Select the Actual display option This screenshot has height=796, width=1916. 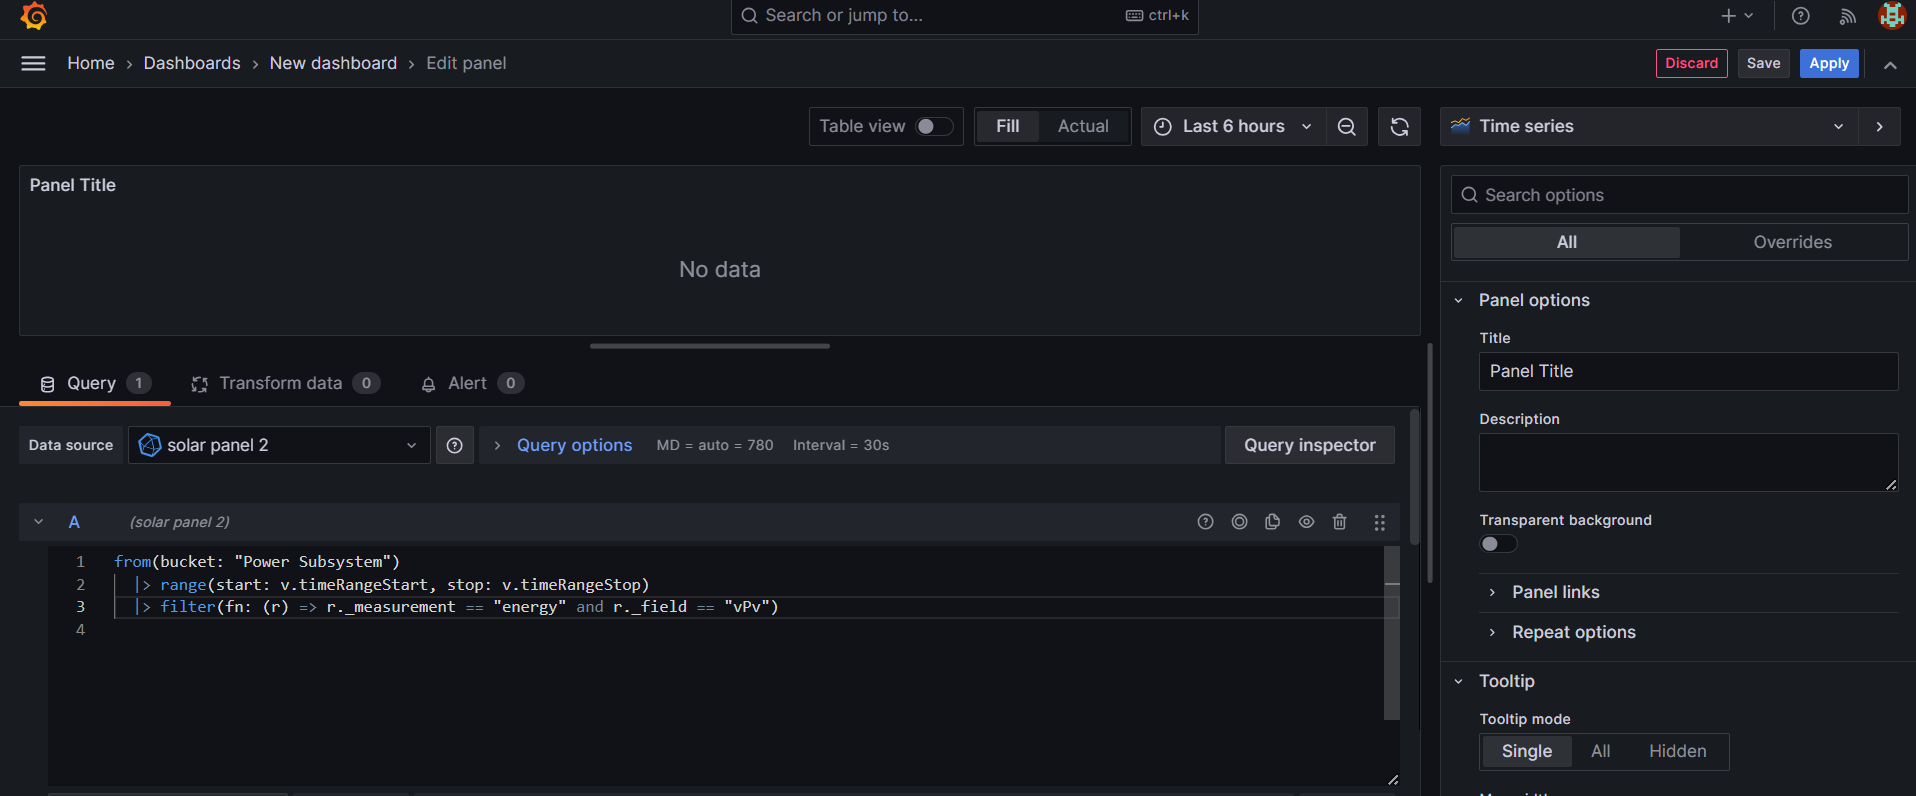pos(1083,127)
